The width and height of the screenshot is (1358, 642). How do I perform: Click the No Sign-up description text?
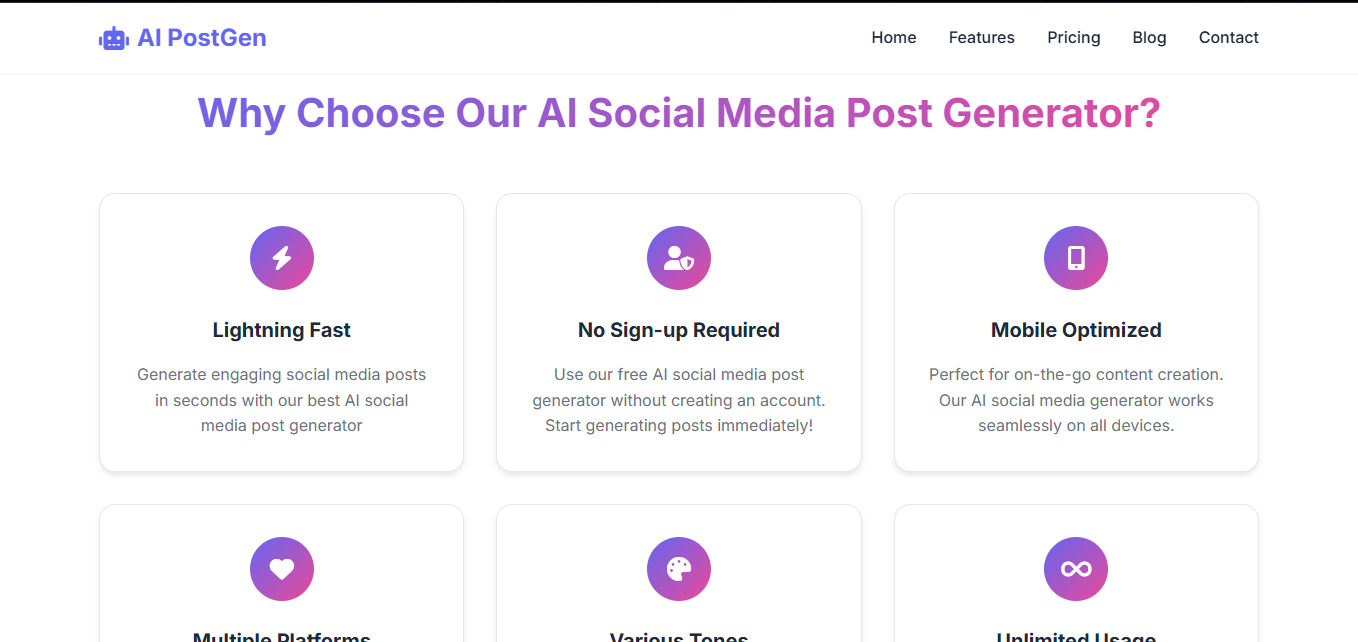tap(679, 400)
